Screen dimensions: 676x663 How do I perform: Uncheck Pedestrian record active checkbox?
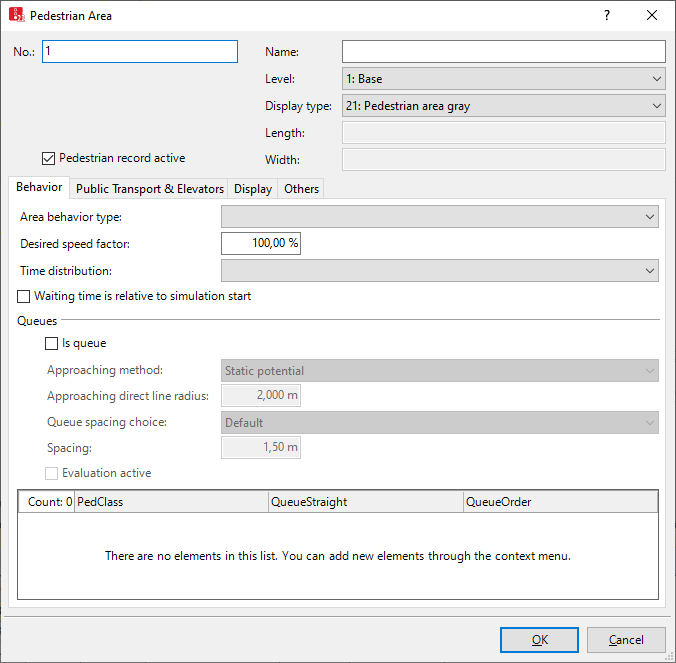pyautogui.click(x=49, y=158)
